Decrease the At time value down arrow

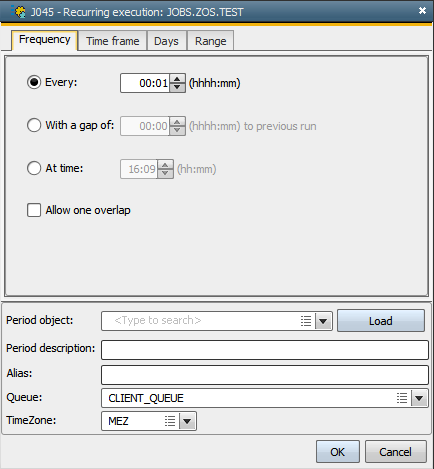click(165, 173)
